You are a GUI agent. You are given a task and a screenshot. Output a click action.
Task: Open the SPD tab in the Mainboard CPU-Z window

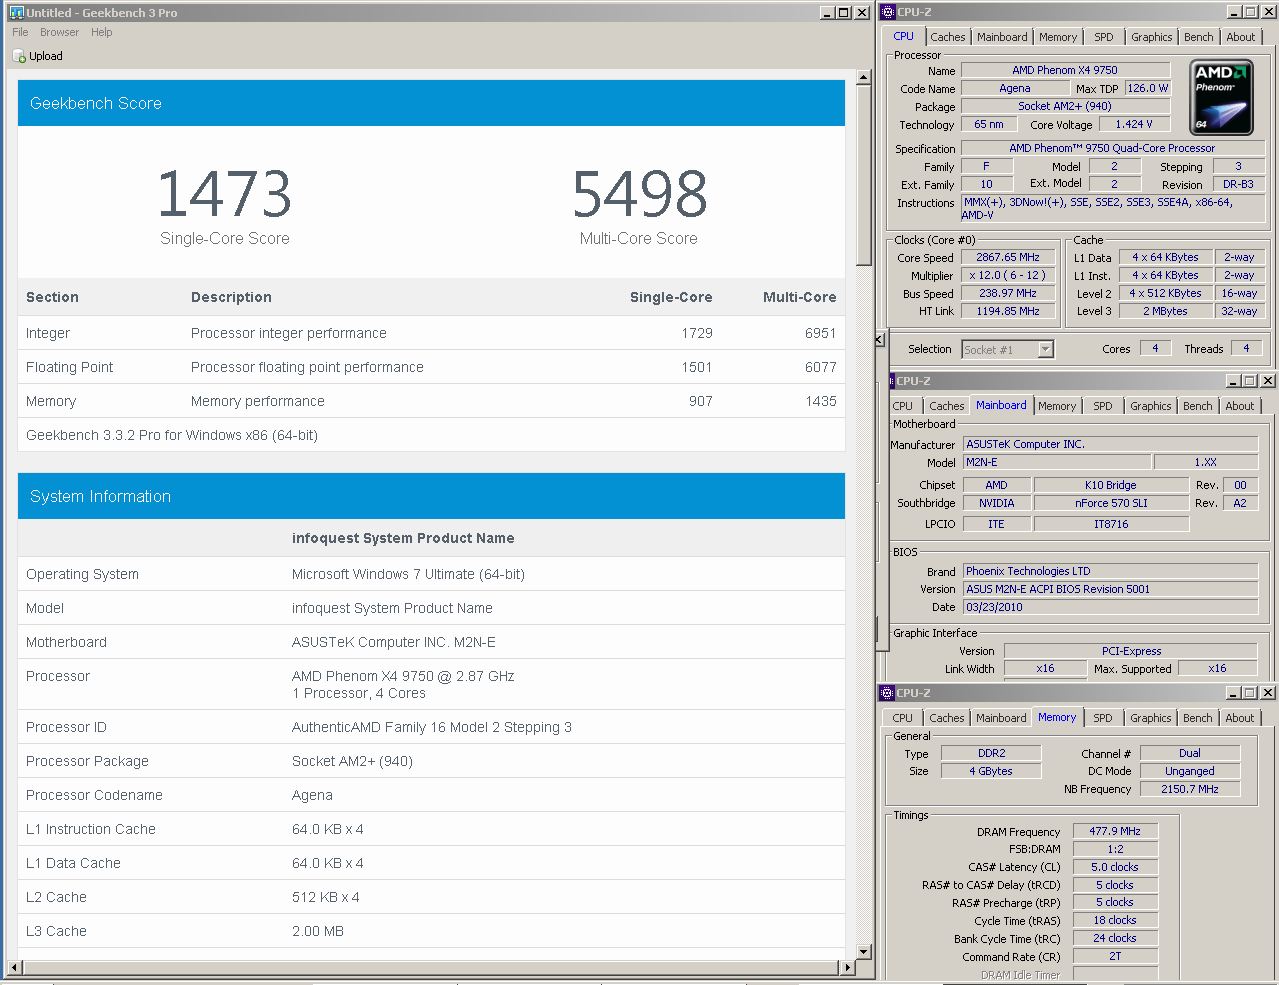(1102, 406)
